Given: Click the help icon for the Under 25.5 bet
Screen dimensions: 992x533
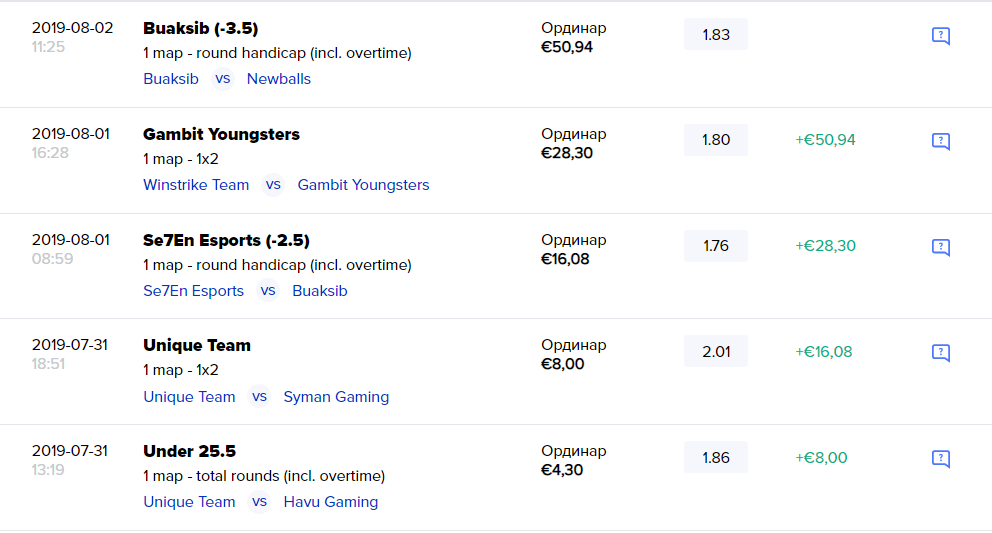Looking at the screenshot, I should pos(940,458).
